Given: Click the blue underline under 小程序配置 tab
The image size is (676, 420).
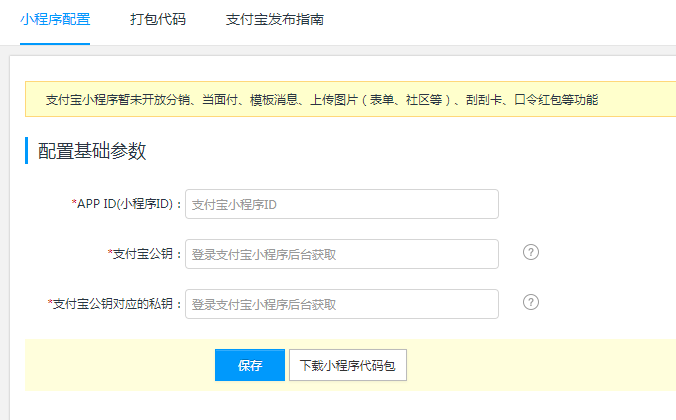Looking at the screenshot, I should pos(55,43).
